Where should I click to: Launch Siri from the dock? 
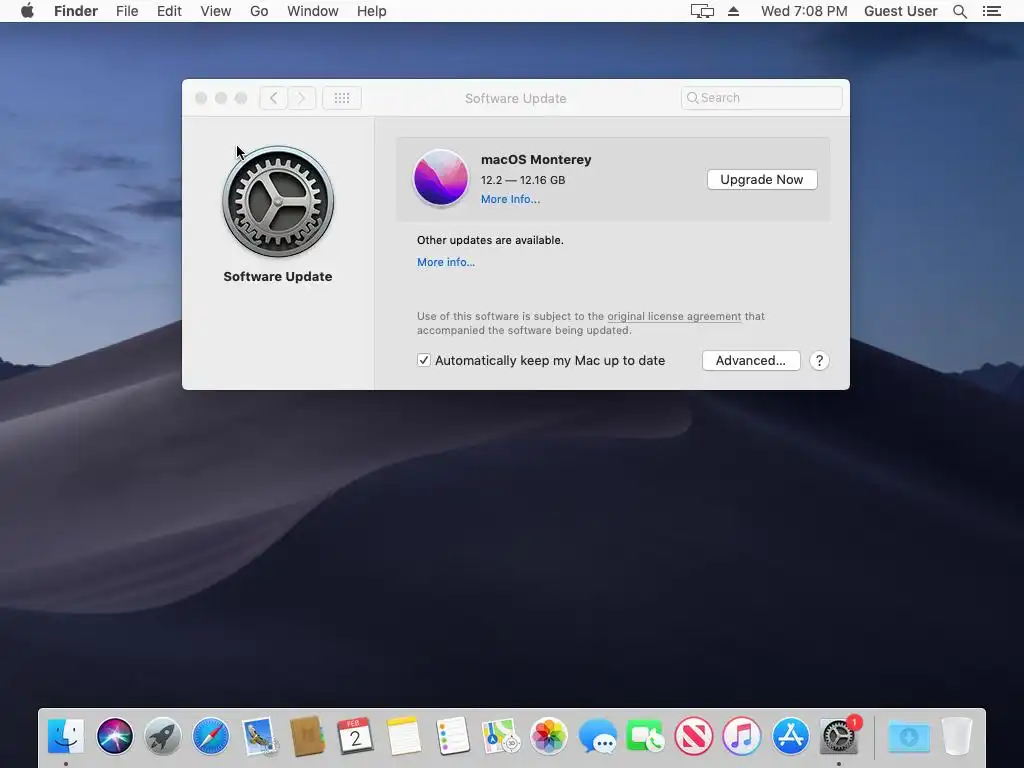[x=114, y=736]
